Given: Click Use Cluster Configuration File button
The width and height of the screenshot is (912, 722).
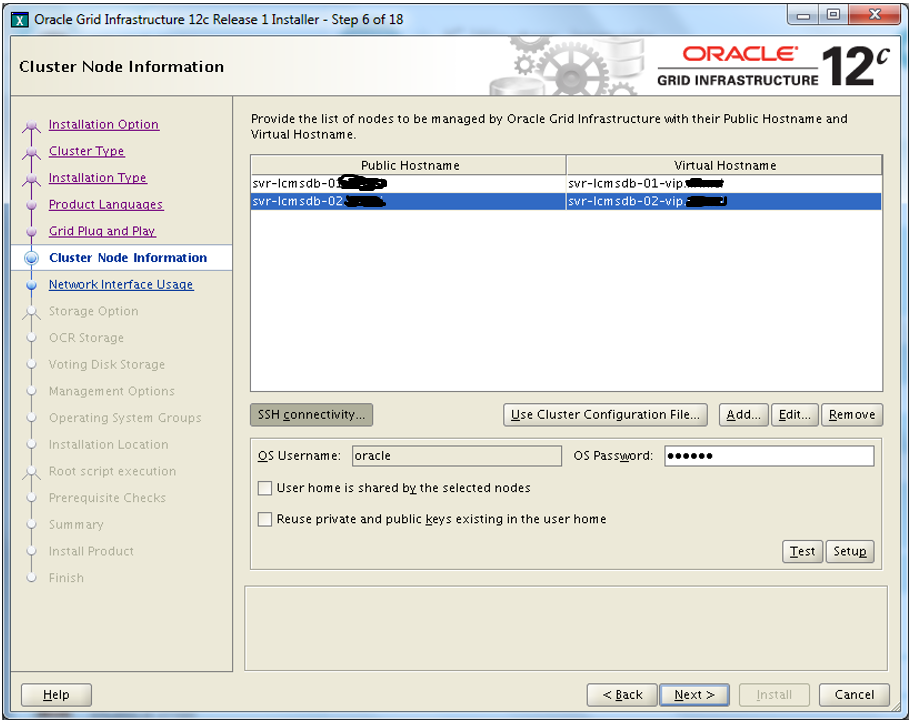Looking at the screenshot, I should pyautogui.click(x=605, y=415).
